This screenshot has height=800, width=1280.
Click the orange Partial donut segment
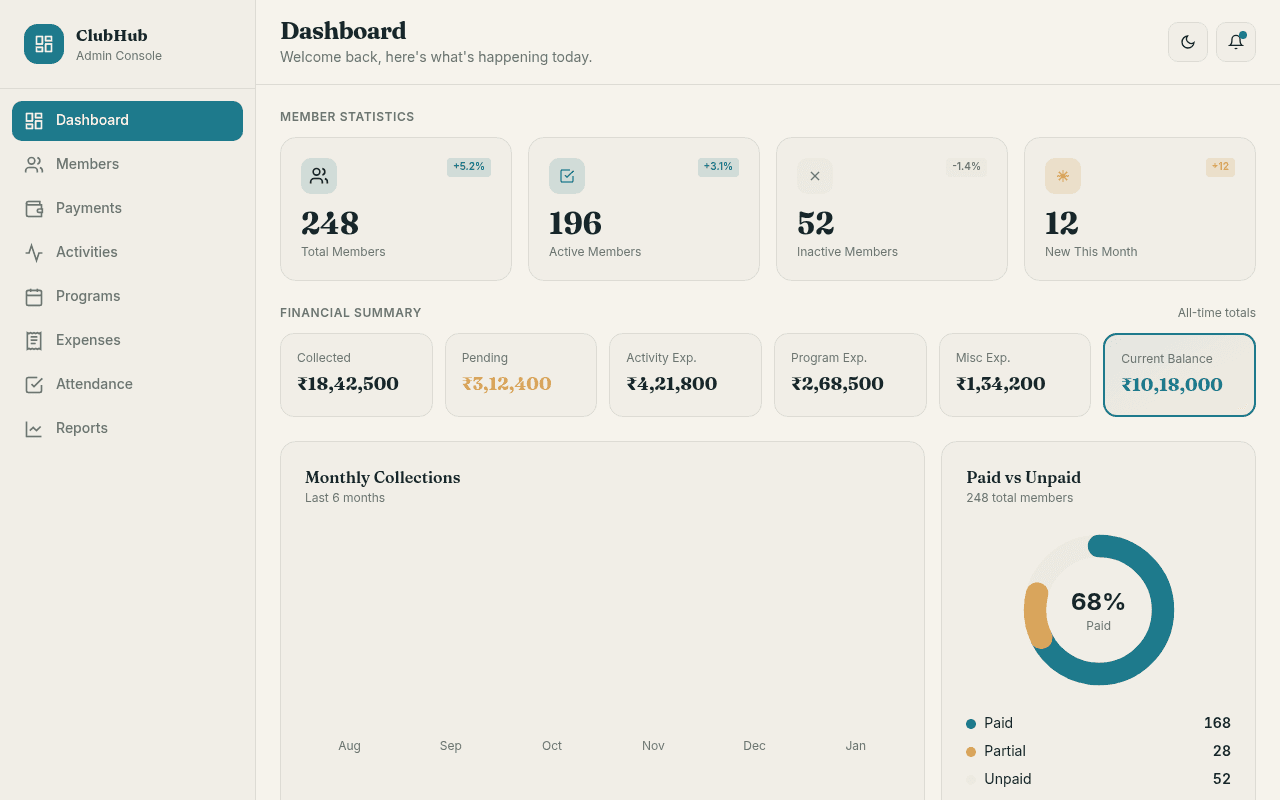pos(1037,616)
